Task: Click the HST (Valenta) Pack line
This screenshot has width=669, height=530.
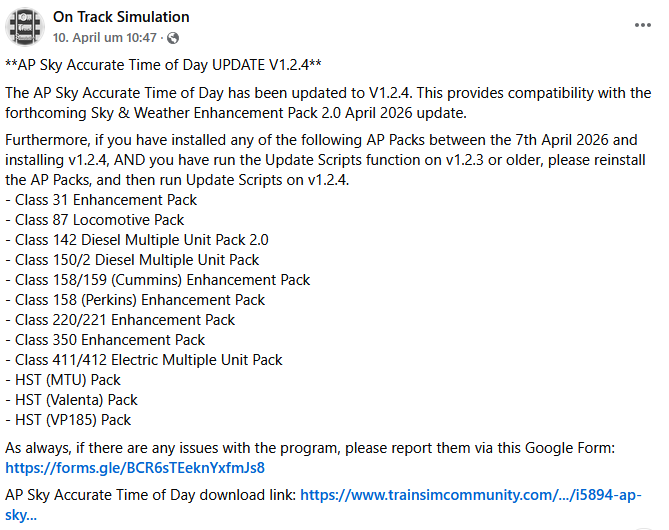Action: point(72,400)
